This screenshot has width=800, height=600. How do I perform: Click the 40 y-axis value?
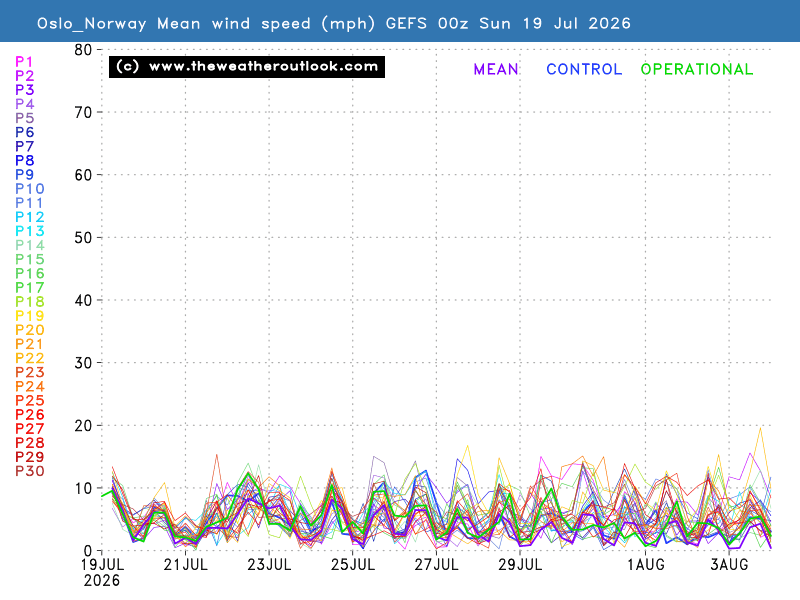pyautogui.click(x=83, y=301)
